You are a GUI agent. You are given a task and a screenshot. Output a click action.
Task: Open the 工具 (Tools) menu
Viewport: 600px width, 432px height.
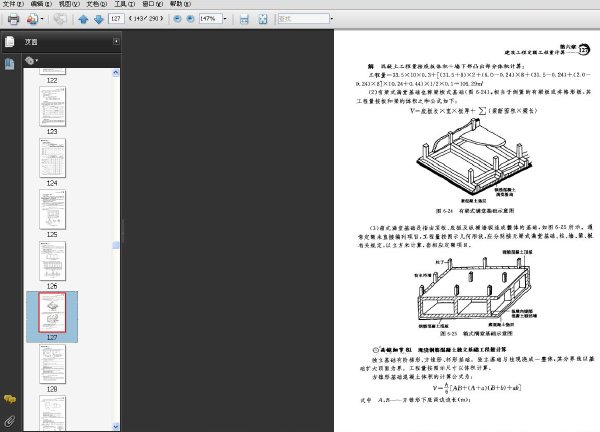[x=125, y=4]
